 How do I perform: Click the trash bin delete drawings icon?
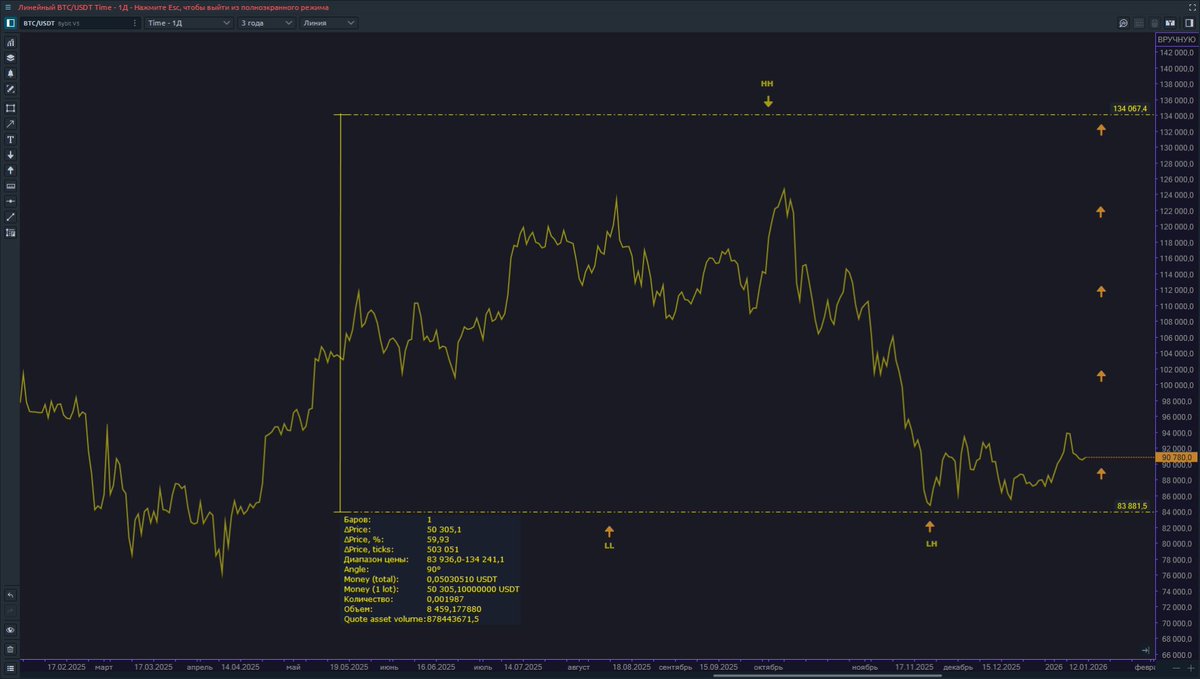[x=10, y=648]
